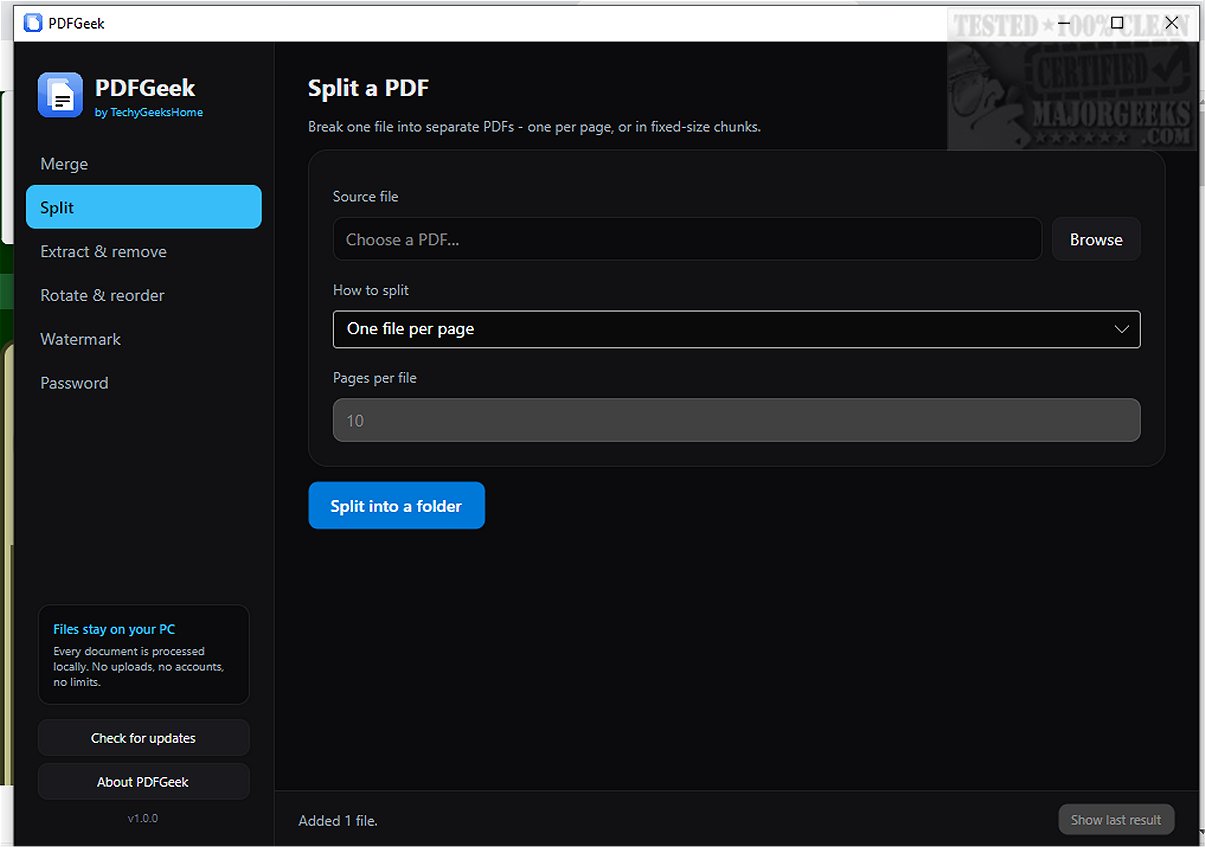Viewport: 1205px width, 847px height.
Task: Click the Browse button for source file
Action: [x=1096, y=239]
